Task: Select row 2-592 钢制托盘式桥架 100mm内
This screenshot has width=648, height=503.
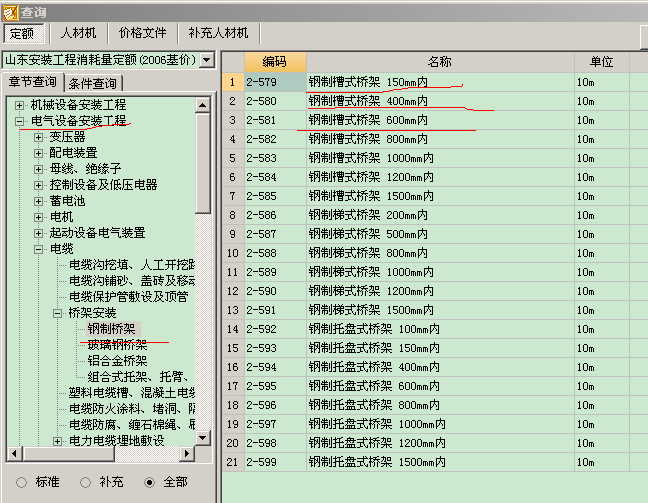Action: (435, 329)
